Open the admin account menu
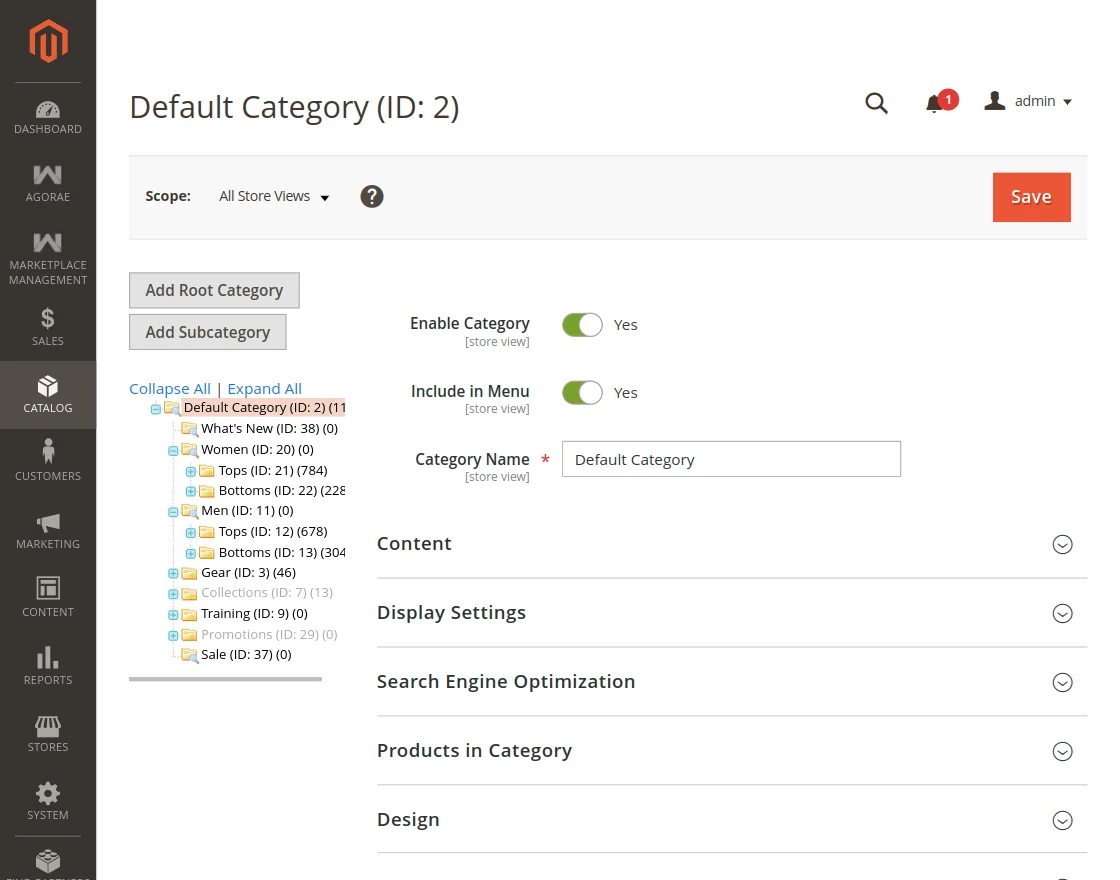The image size is (1120, 880). point(1028,101)
